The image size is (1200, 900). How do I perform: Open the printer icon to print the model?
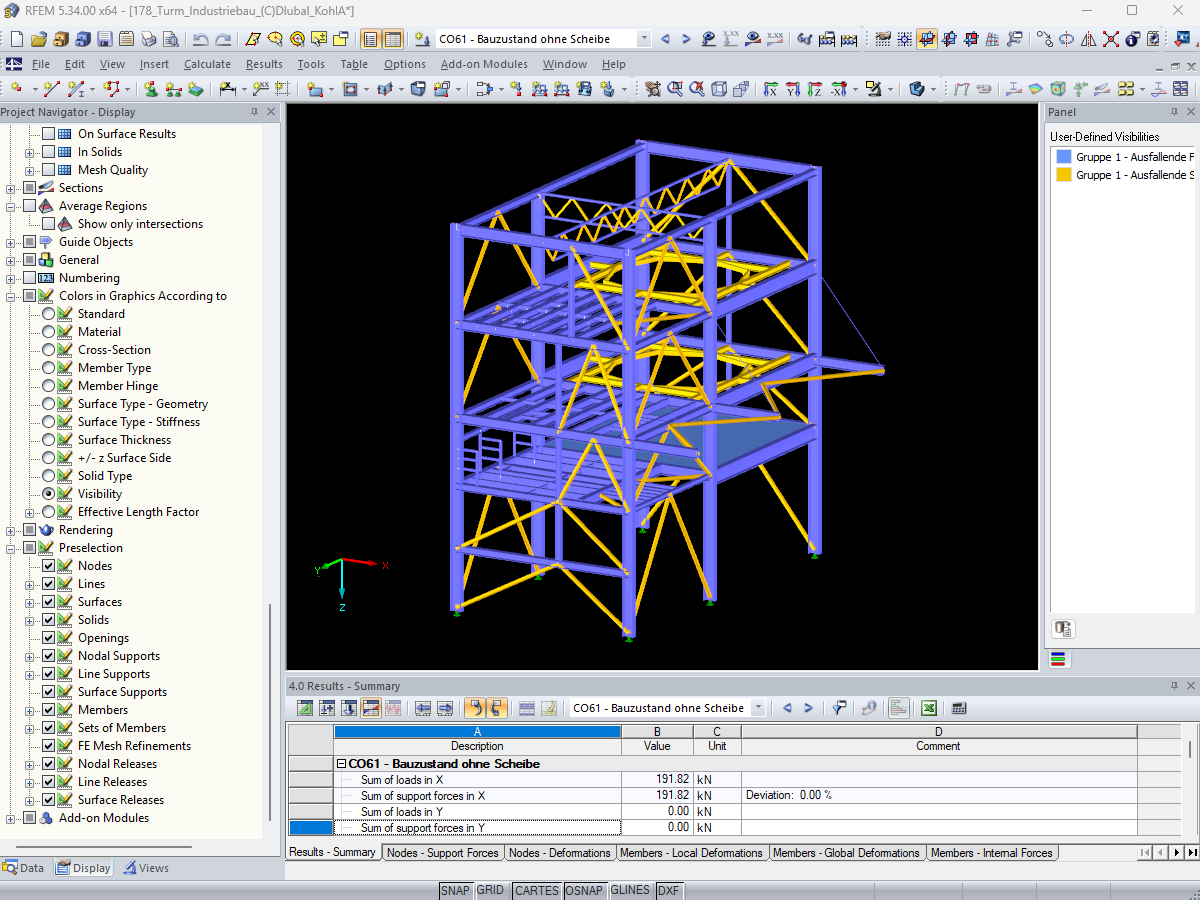(x=149, y=38)
